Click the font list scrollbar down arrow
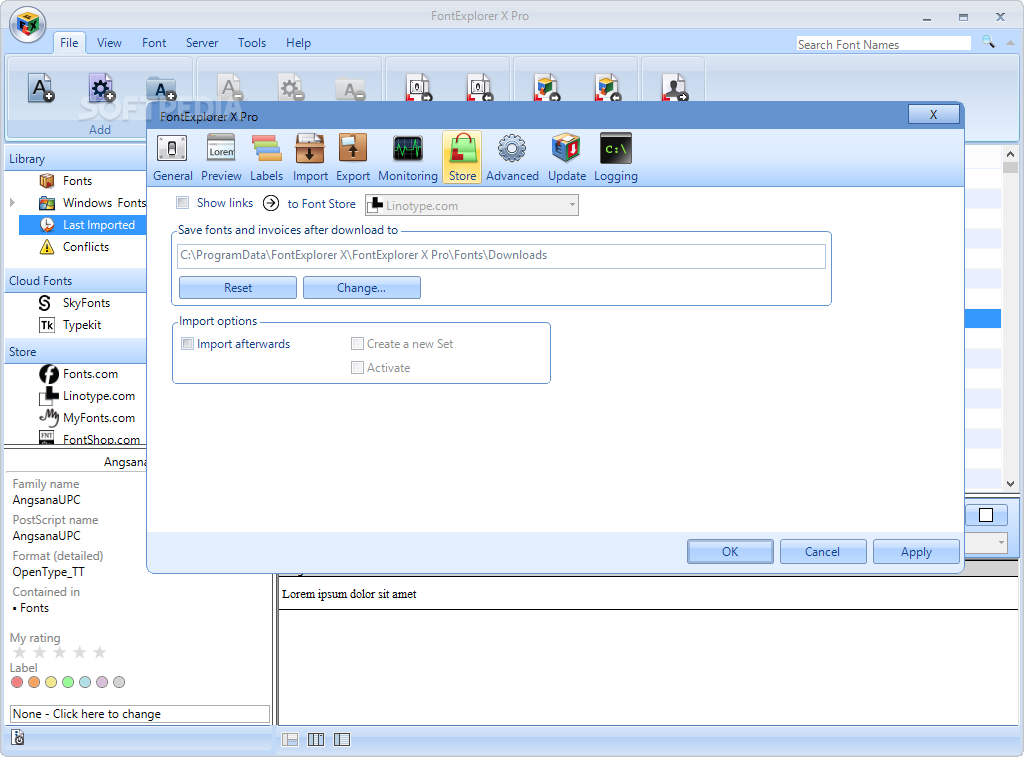The width and height of the screenshot is (1024, 757). [1010, 484]
